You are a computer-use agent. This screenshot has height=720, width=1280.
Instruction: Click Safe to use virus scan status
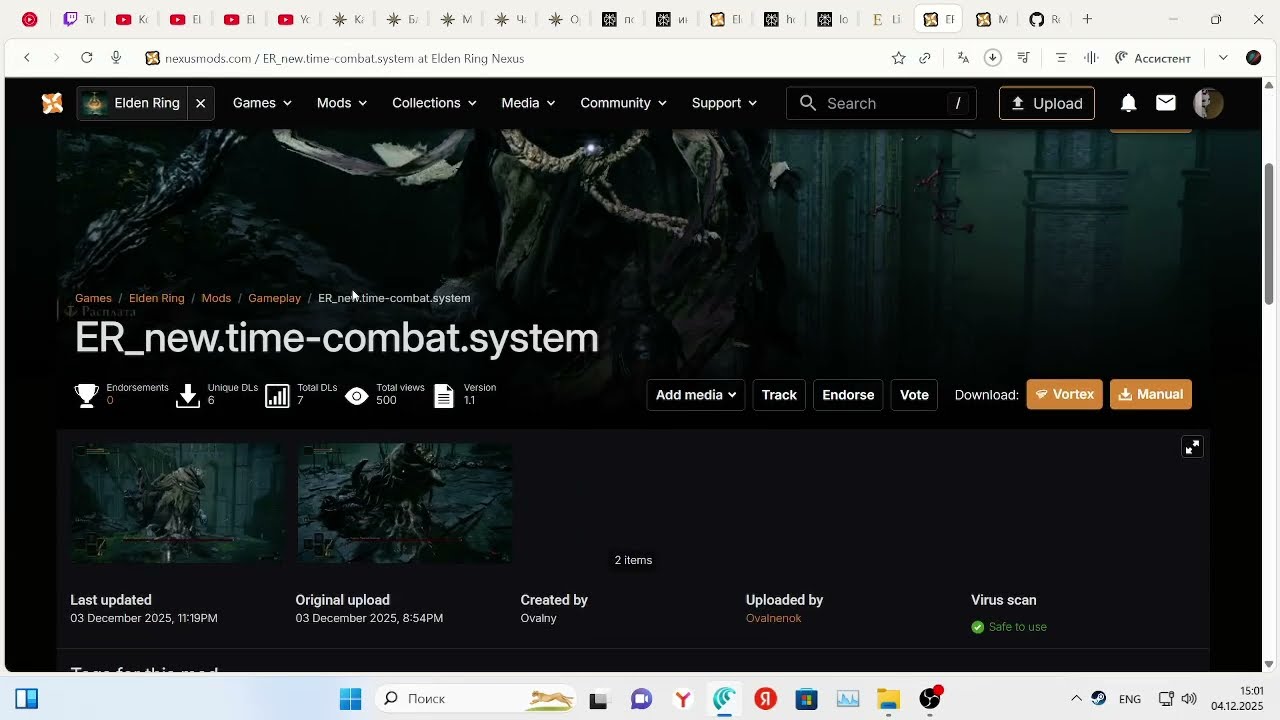click(1008, 627)
